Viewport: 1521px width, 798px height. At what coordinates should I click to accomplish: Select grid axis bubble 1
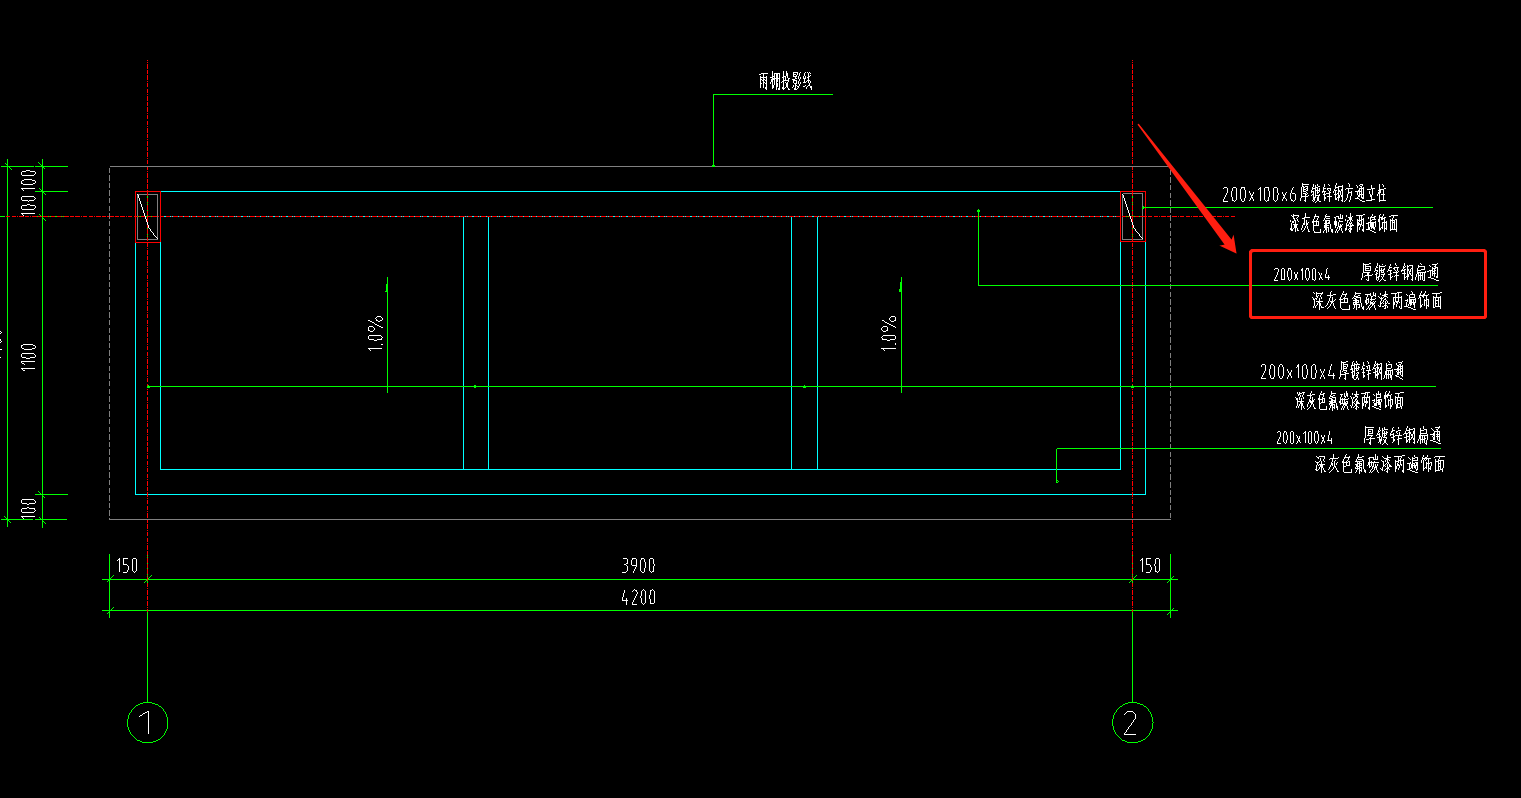click(148, 722)
